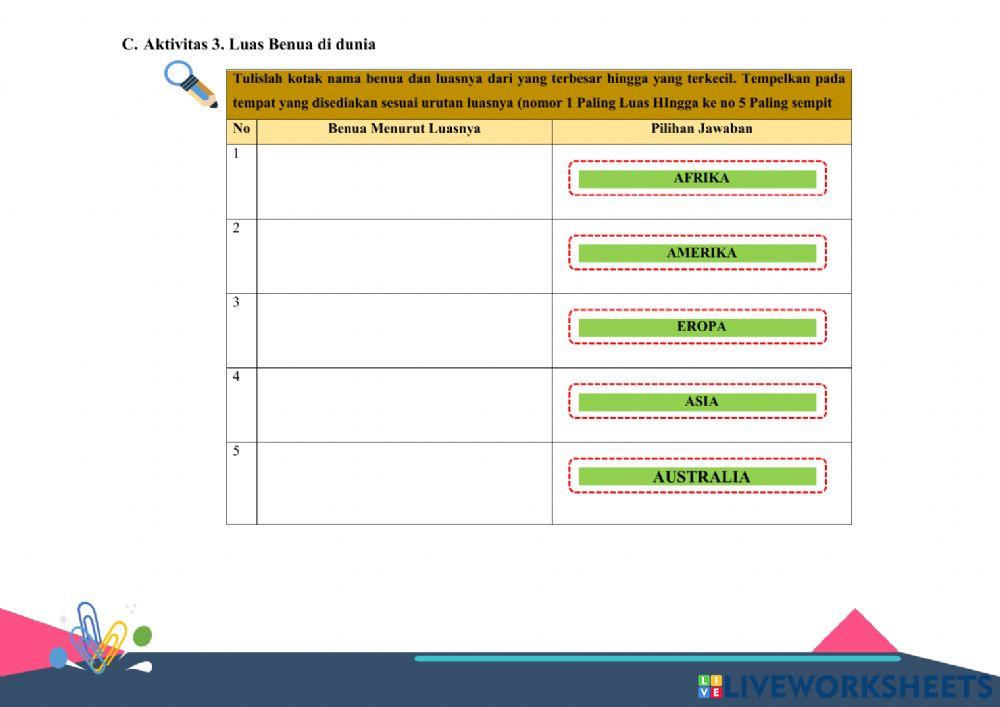Click the 'Pilihan Jawaban' column header
The height and width of the screenshot is (707, 1000).
point(701,129)
